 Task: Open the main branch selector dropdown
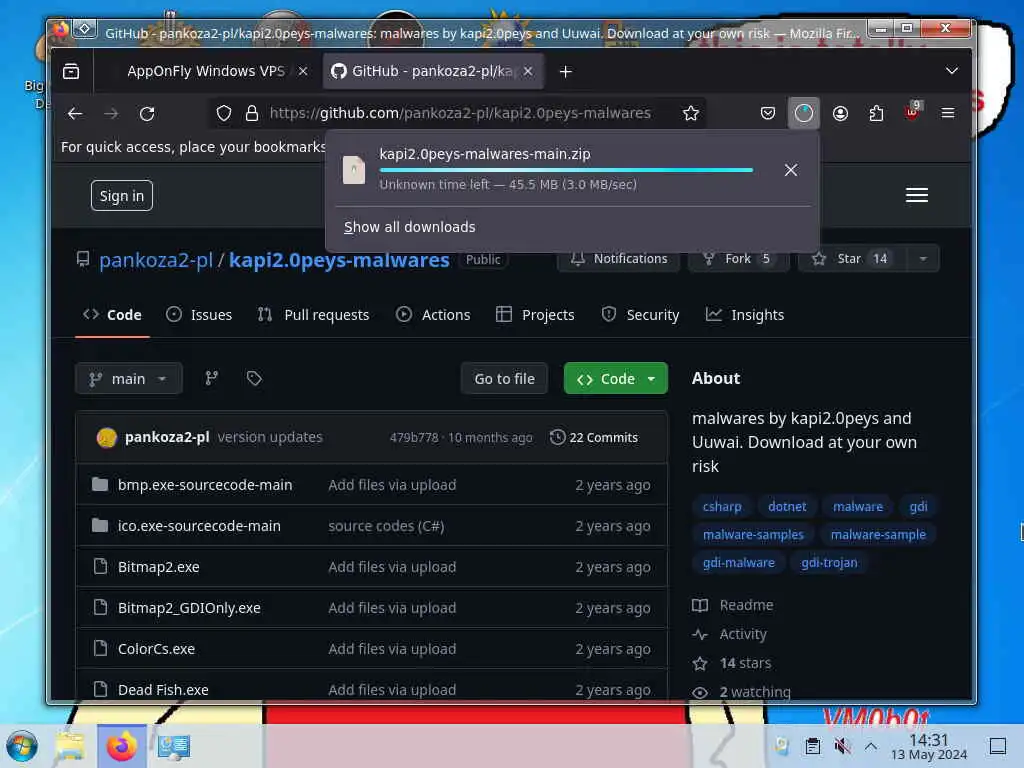click(x=129, y=379)
